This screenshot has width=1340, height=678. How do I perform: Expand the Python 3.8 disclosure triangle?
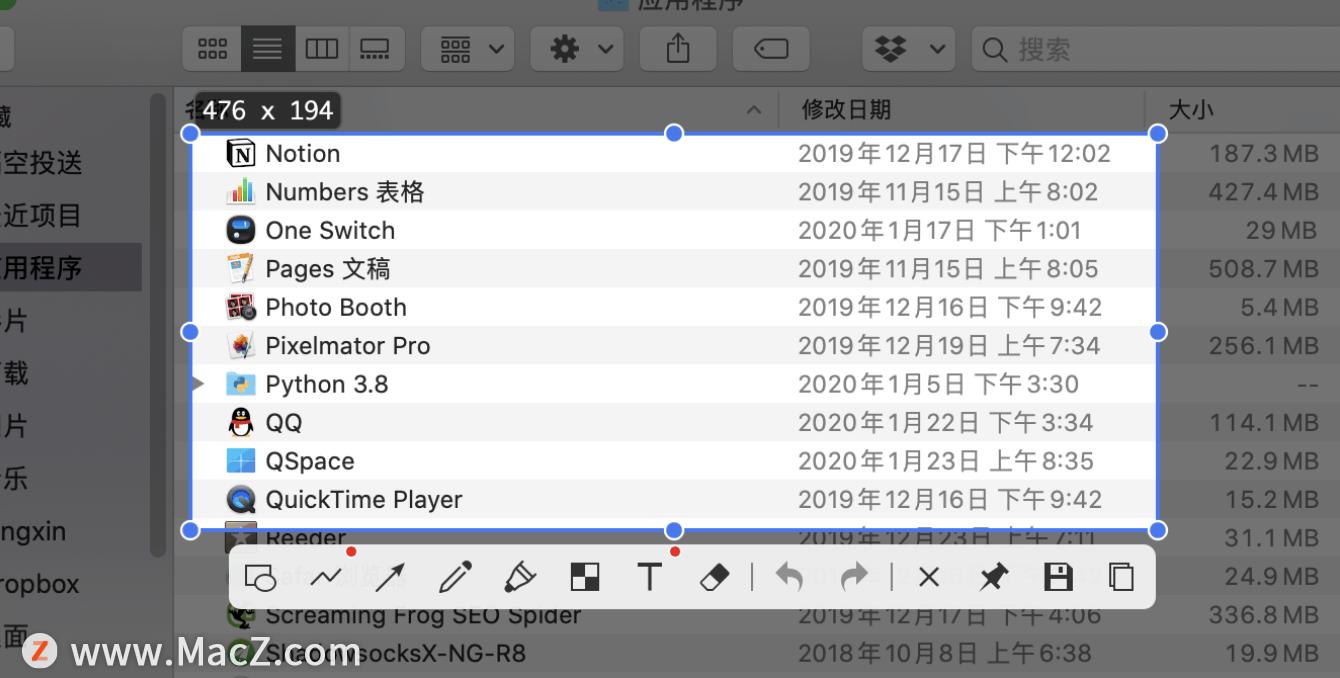click(197, 383)
